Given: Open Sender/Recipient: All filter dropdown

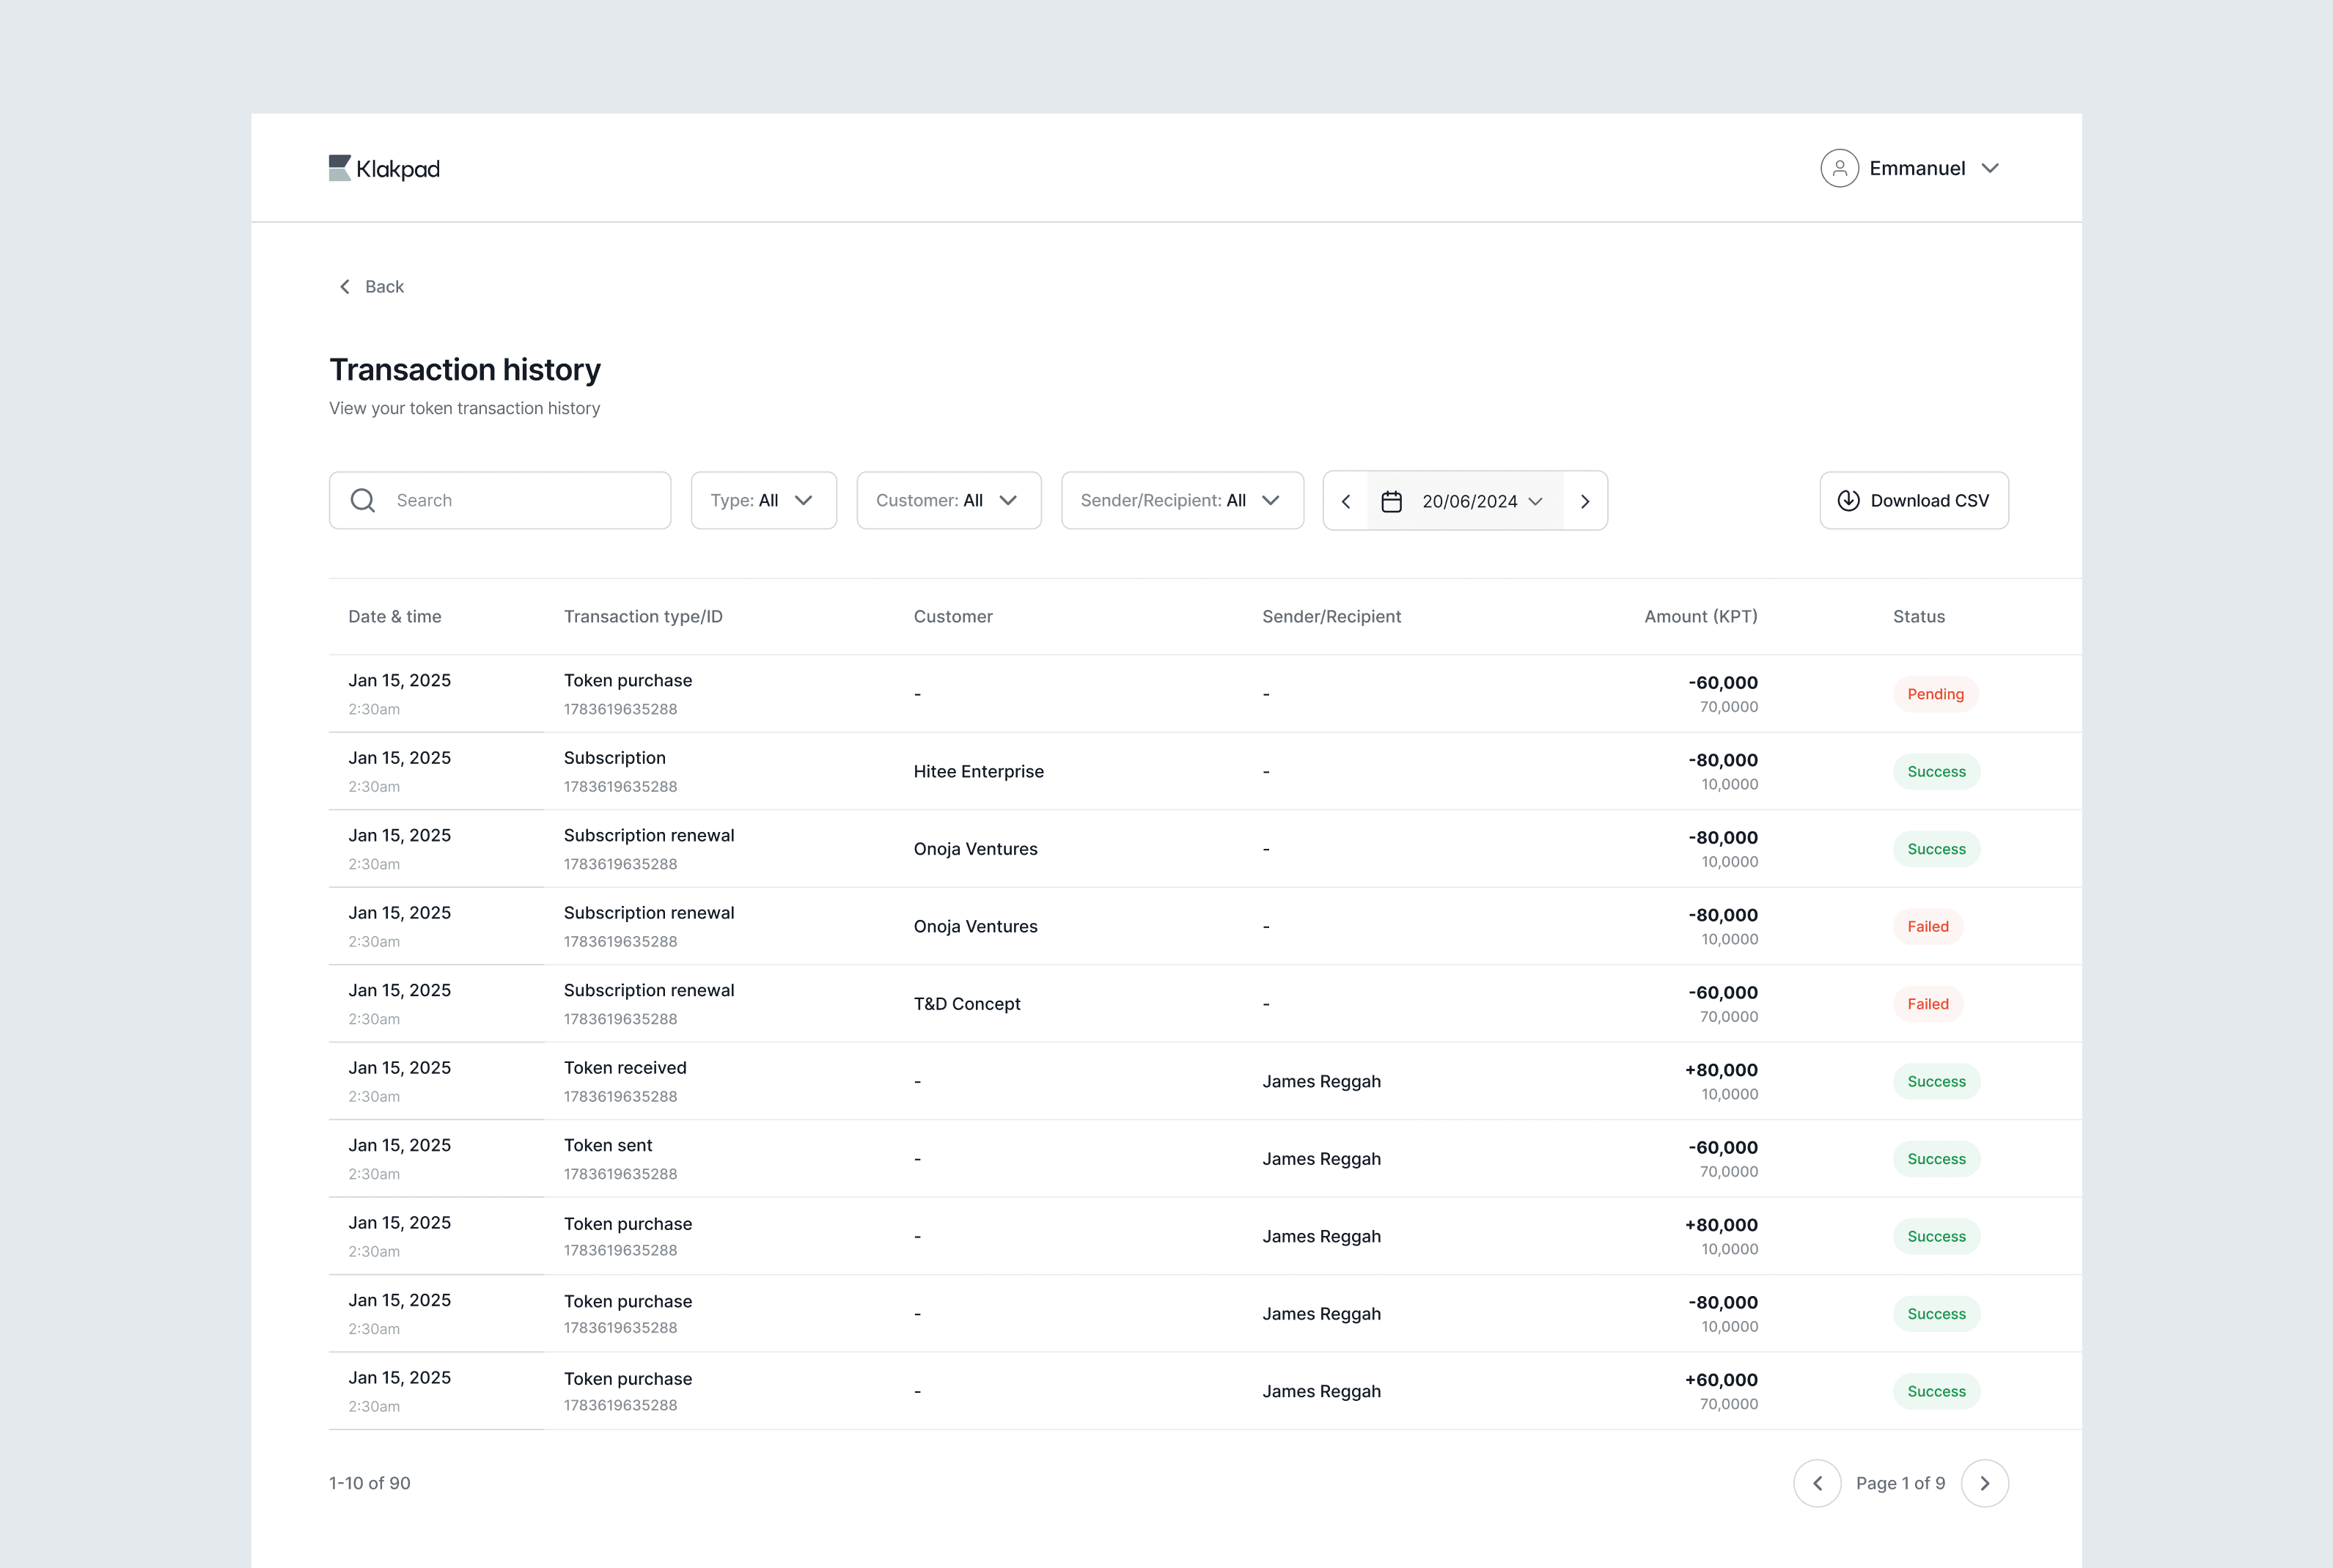Looking at the screenshot, I should point(1181,500).
